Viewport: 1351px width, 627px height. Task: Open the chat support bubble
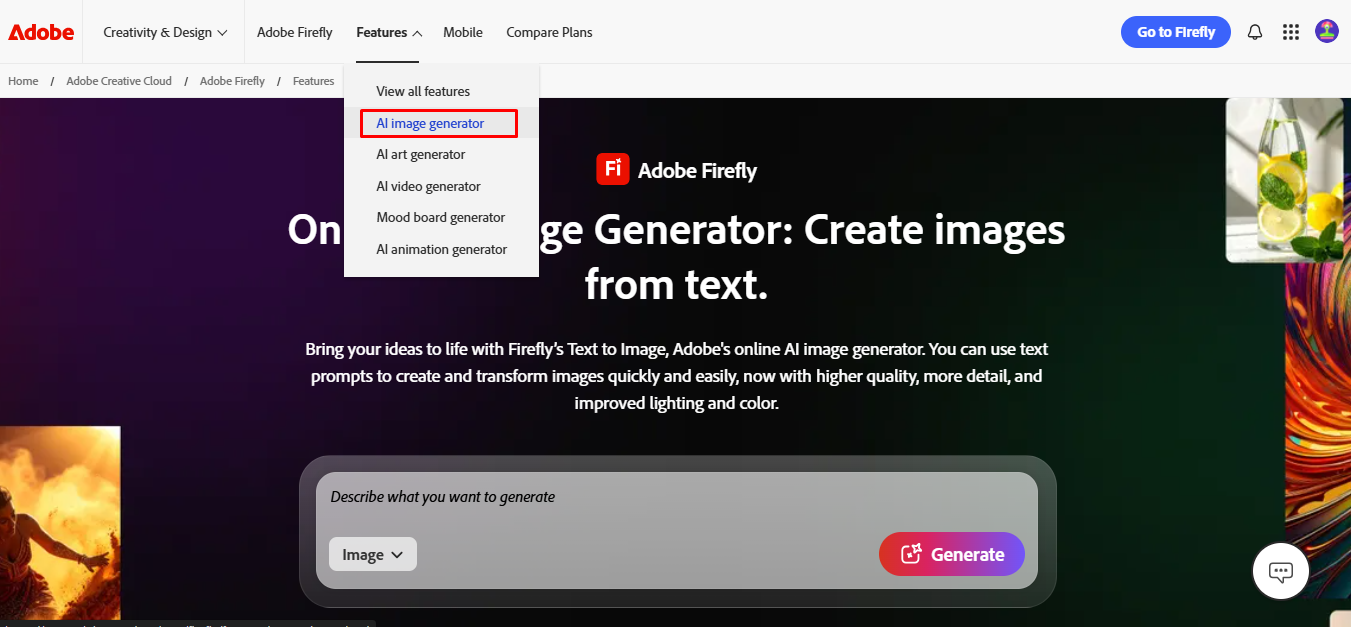pos(1280,571)
